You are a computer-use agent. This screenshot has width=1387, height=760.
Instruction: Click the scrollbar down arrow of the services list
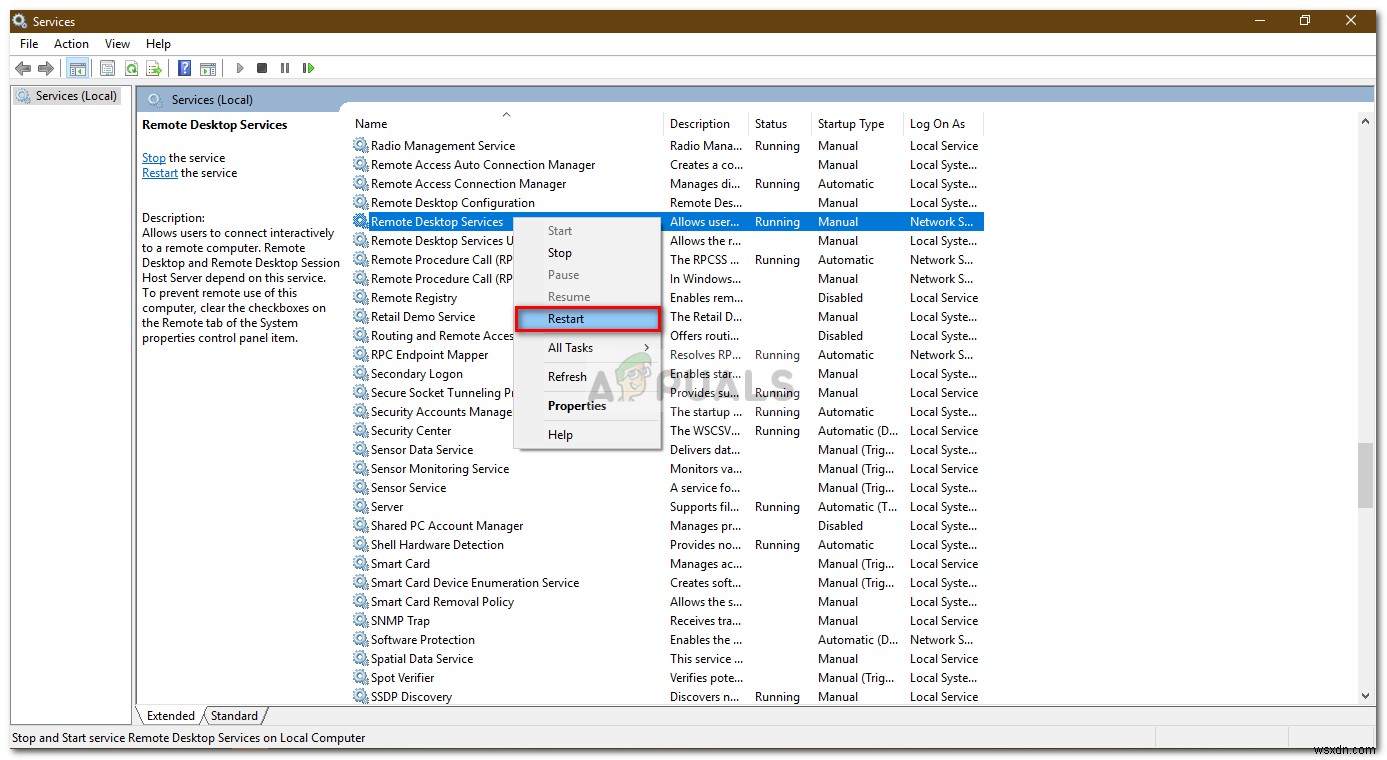click(1365, 696)
